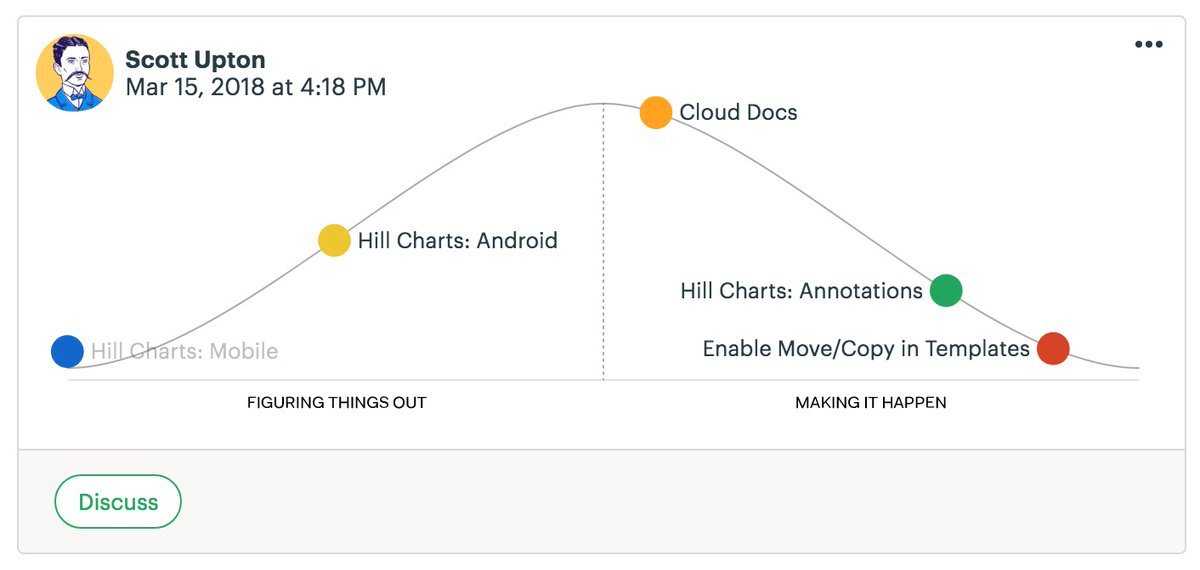The width and height of the screenshot is (1200, 570).
Task: Select the green Hill Charts: Annotations dot
Action: point(946,291)
